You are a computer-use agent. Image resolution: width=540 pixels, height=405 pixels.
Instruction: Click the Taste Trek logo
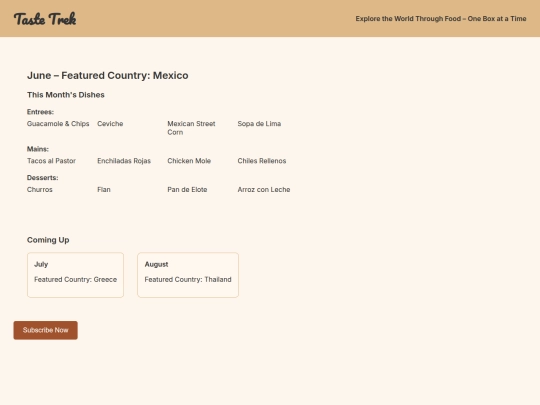pyautogui.click(x=45, y=19)
